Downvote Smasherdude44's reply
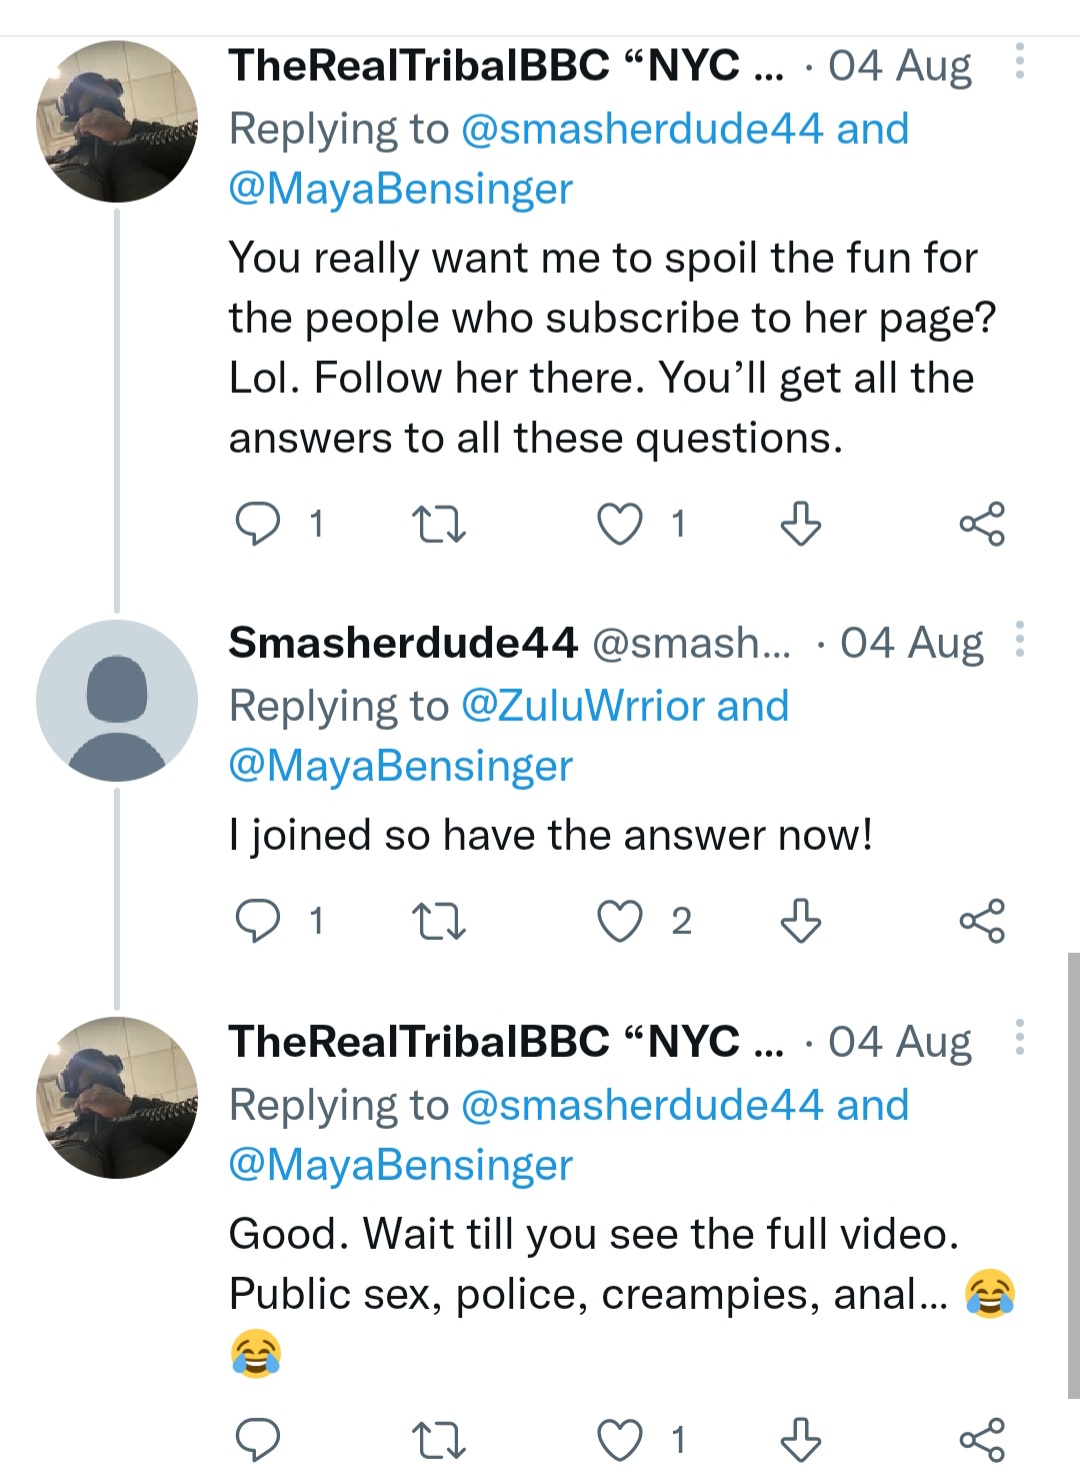The width and height of the screenshot is (1080, 1474). click(x=800, y=920)
